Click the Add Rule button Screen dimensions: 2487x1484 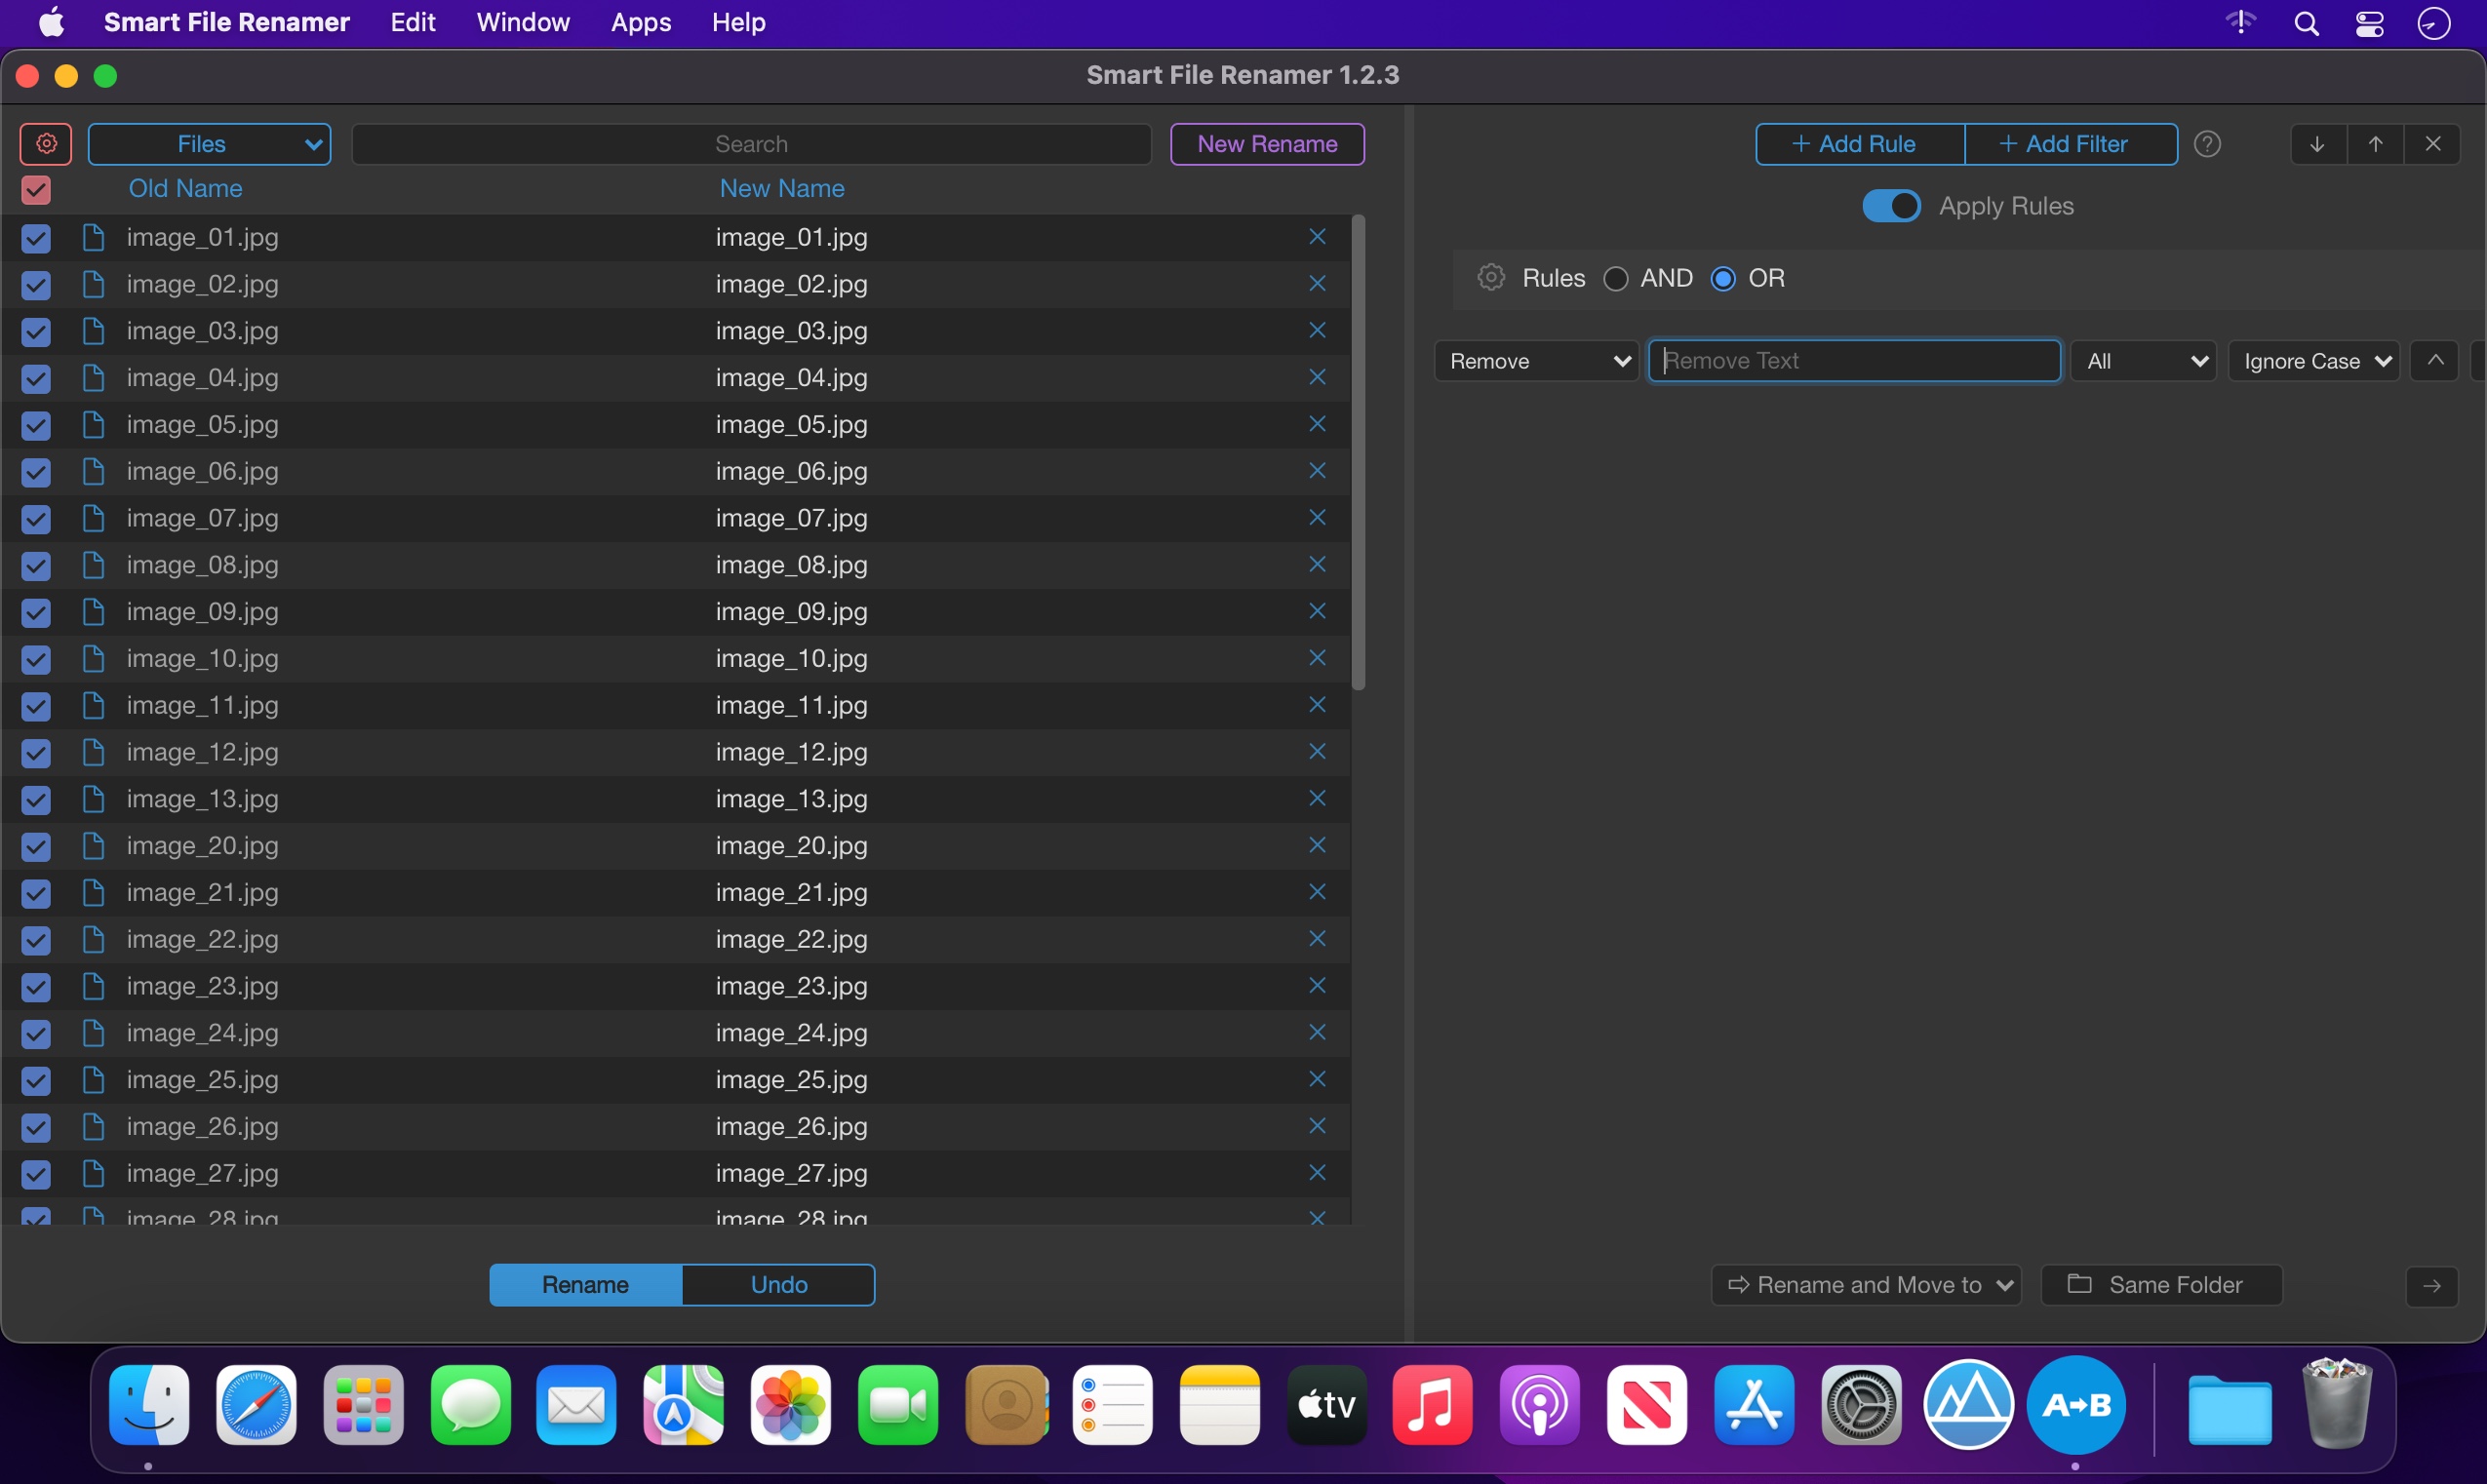[x=1860, y=144]
